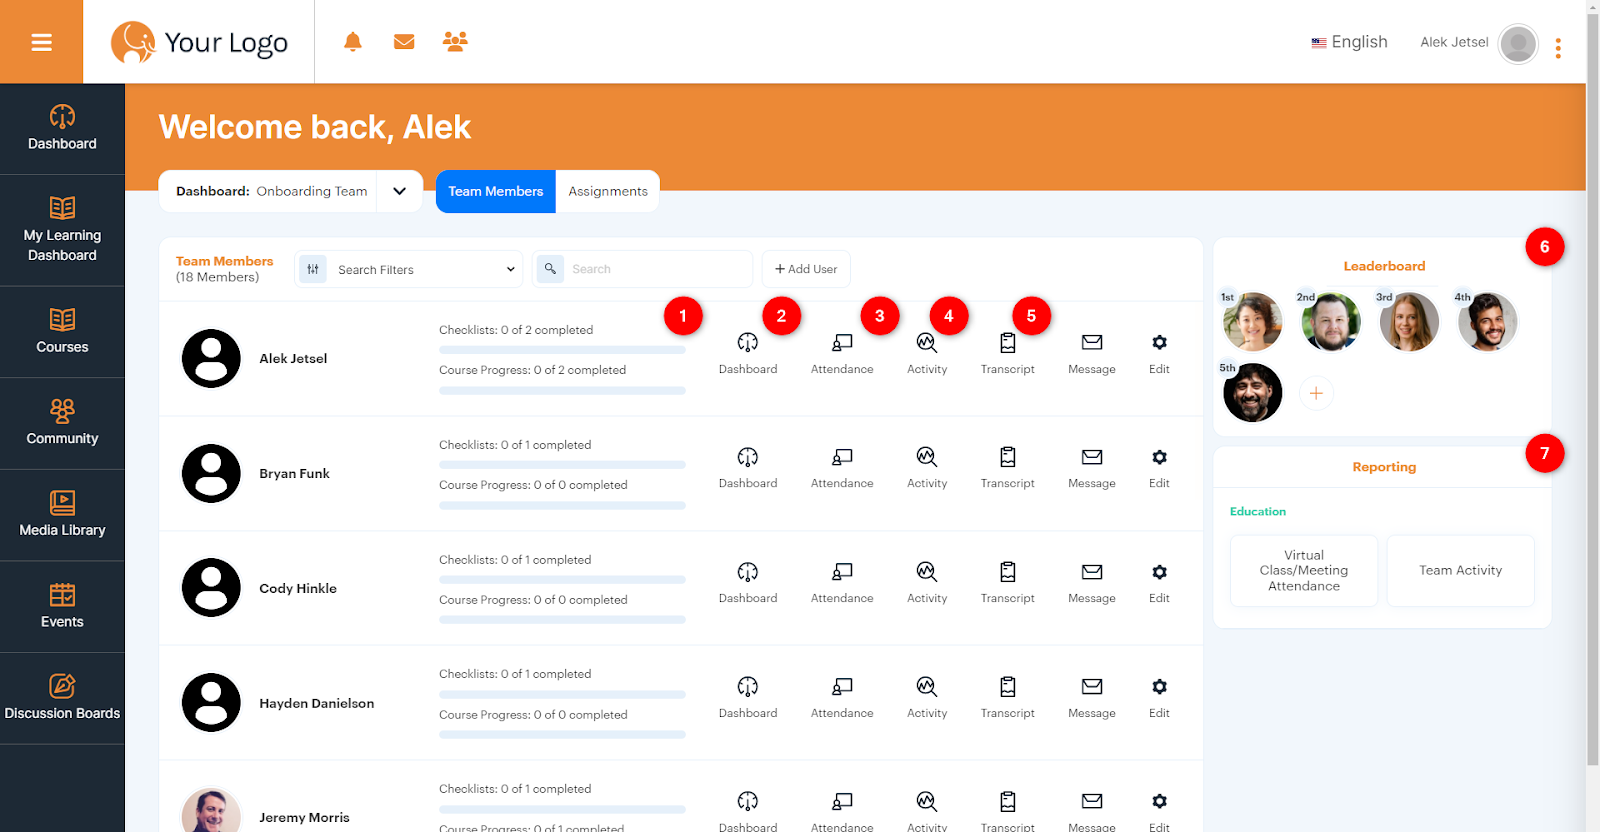The height and width of the screenshot is (832, 1600).
Task: Select the Team Members tab
Action: click(x=495, y=191)
